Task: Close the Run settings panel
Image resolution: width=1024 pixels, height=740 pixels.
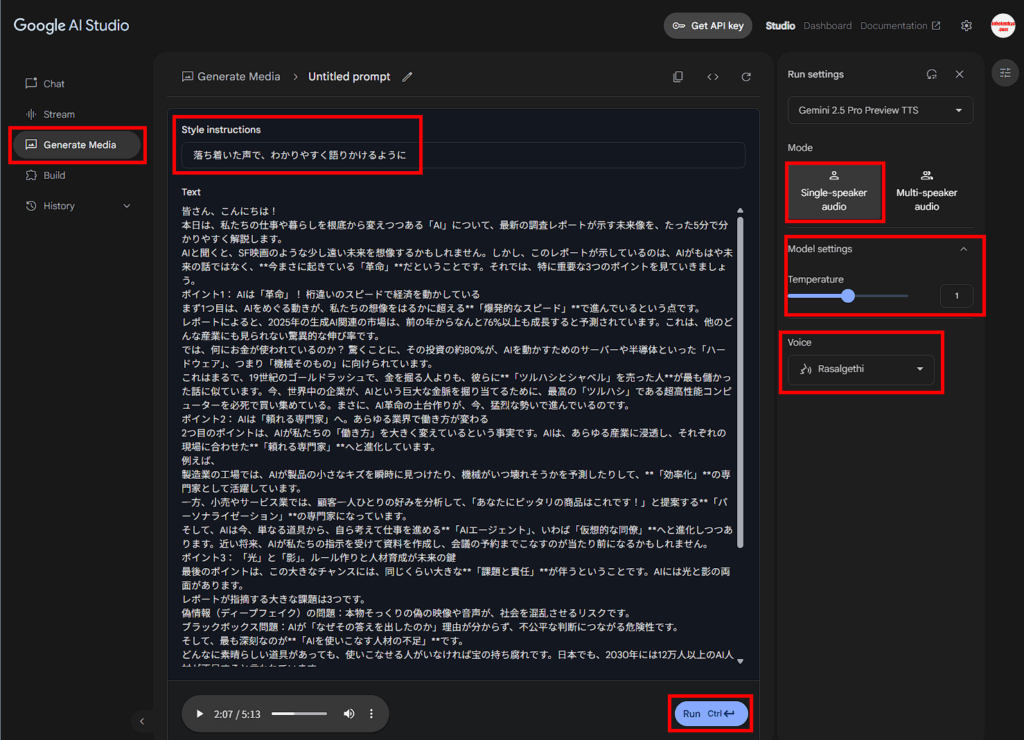Action: [959, 74]
